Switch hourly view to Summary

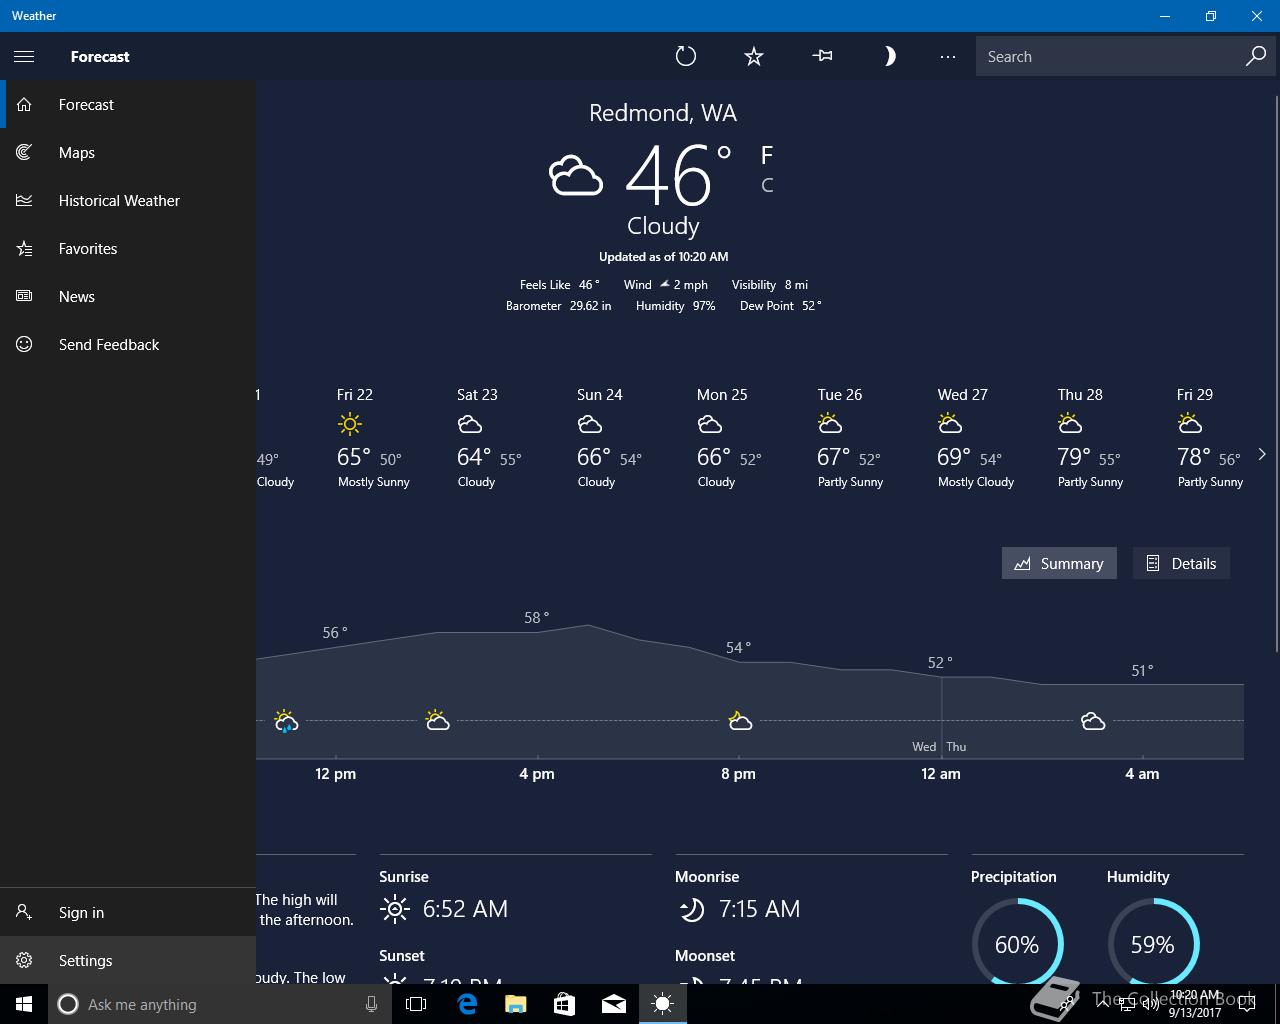click(1059, 563)
